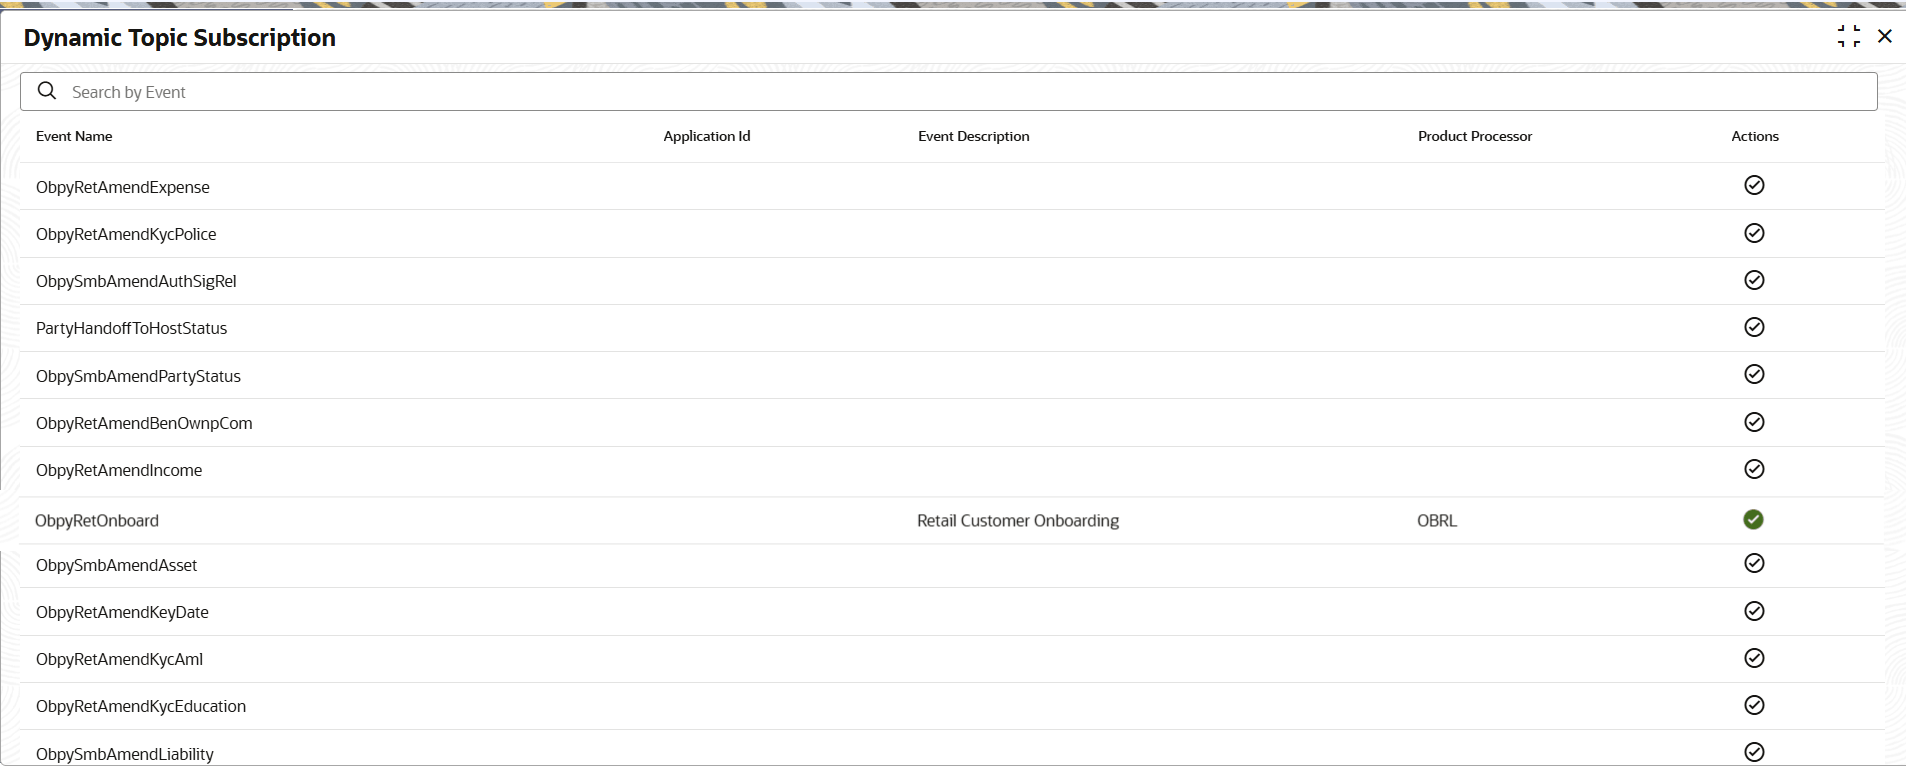Select the ObpyRetAmendExpense event name
1906x766 pixels.
[123, 187]
